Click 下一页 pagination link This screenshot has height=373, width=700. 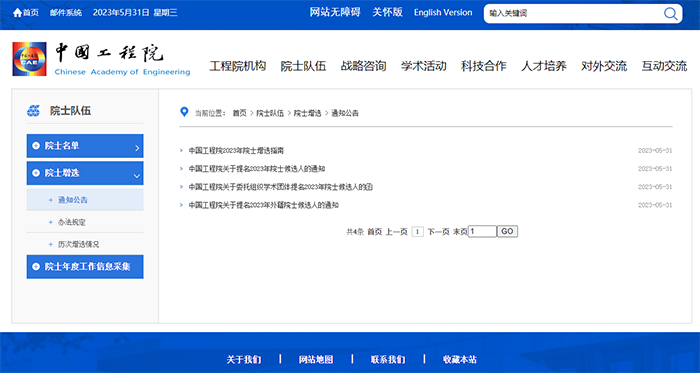(438, 232)
